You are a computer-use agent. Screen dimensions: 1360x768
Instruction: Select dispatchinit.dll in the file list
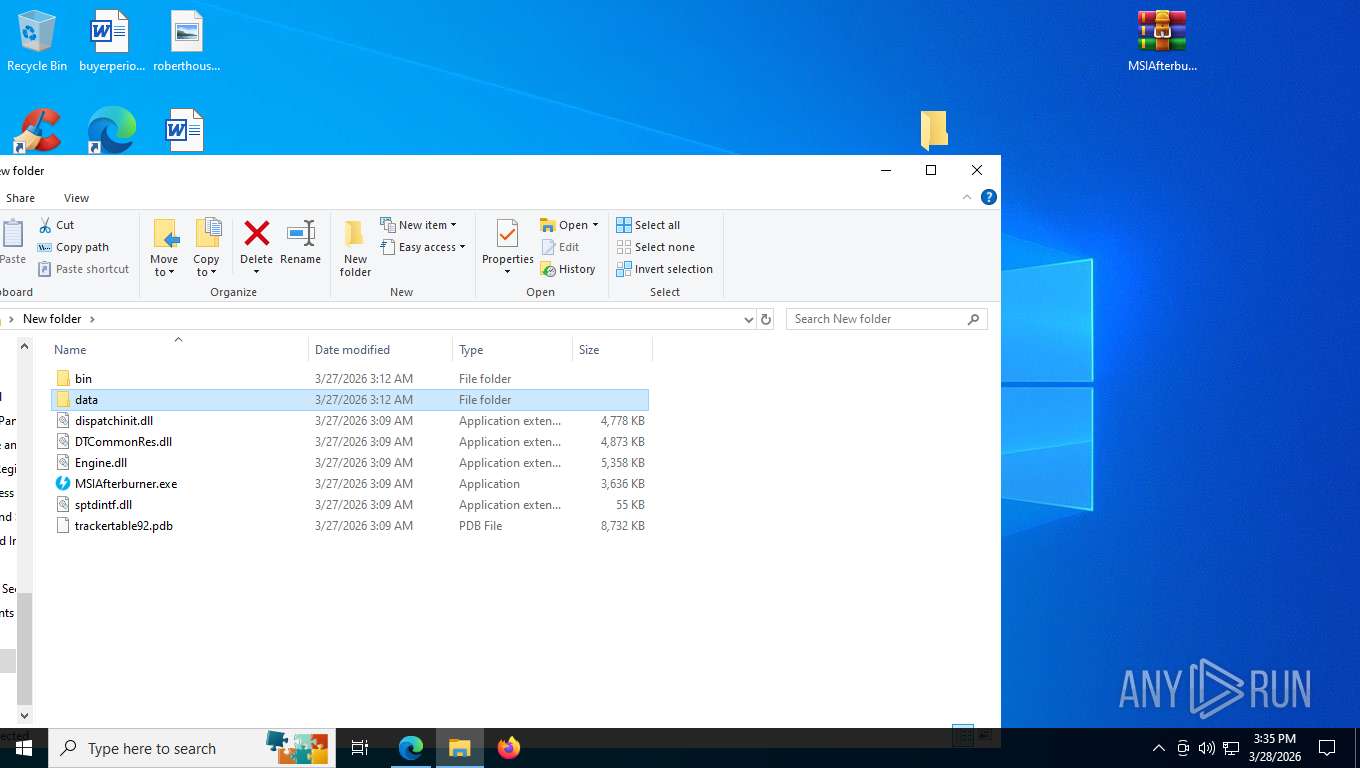(x=350, y=421)
